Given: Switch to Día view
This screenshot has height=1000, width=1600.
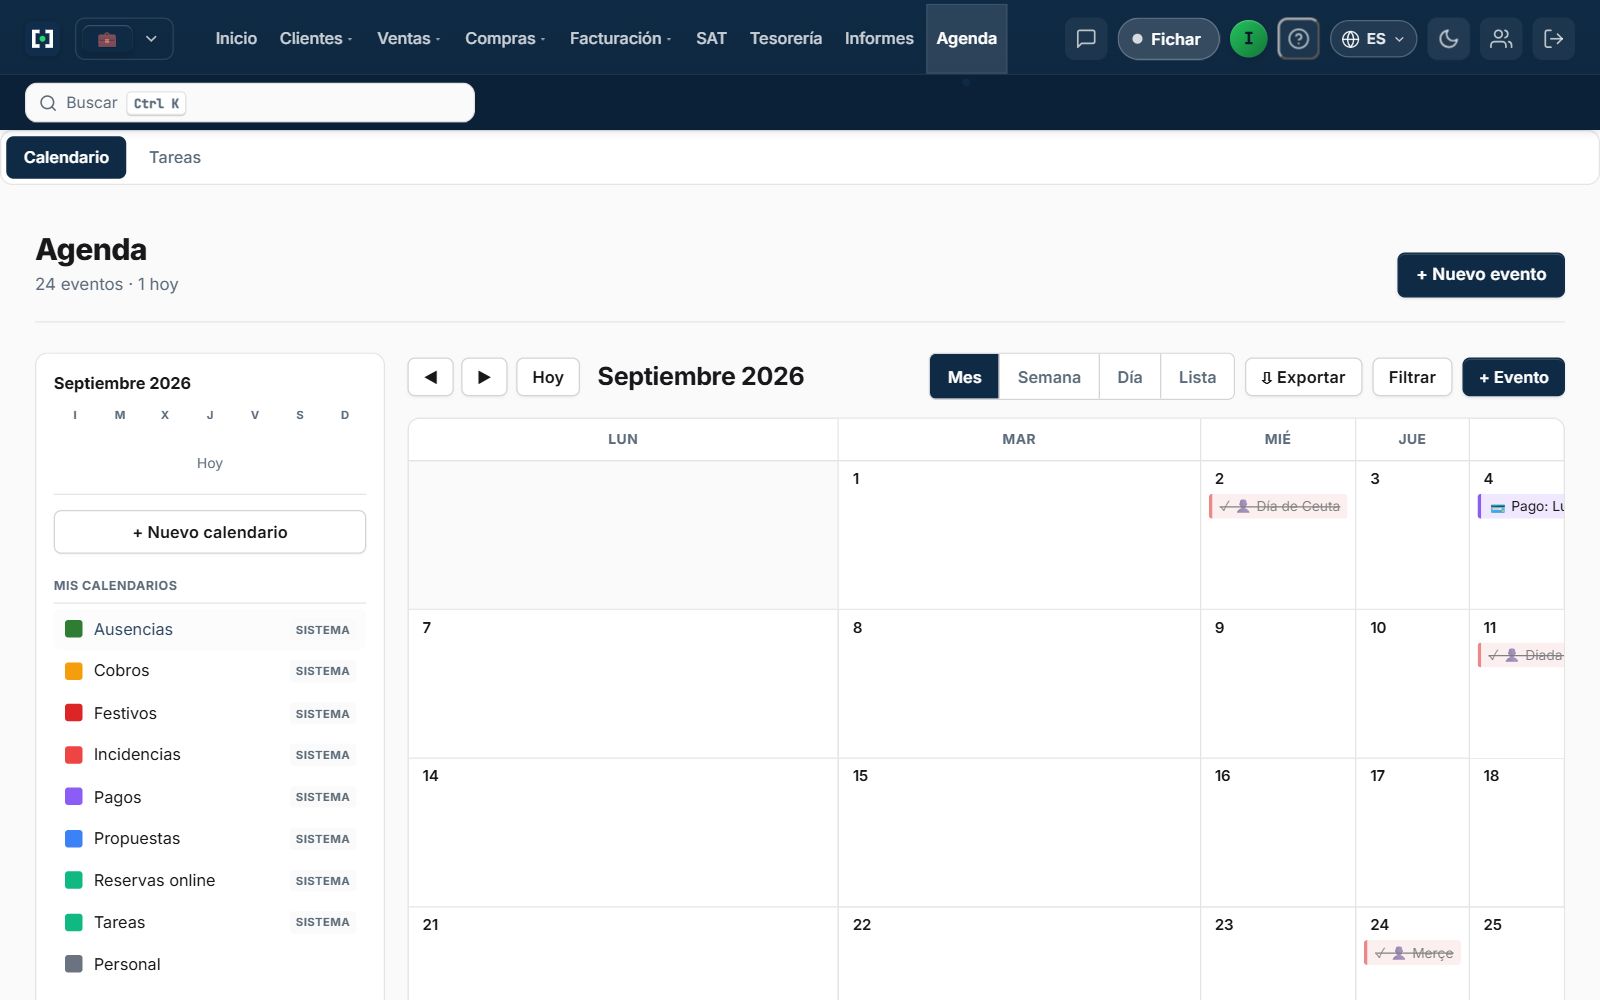Looking at the screenshot, I should (x=1130, y=377).
